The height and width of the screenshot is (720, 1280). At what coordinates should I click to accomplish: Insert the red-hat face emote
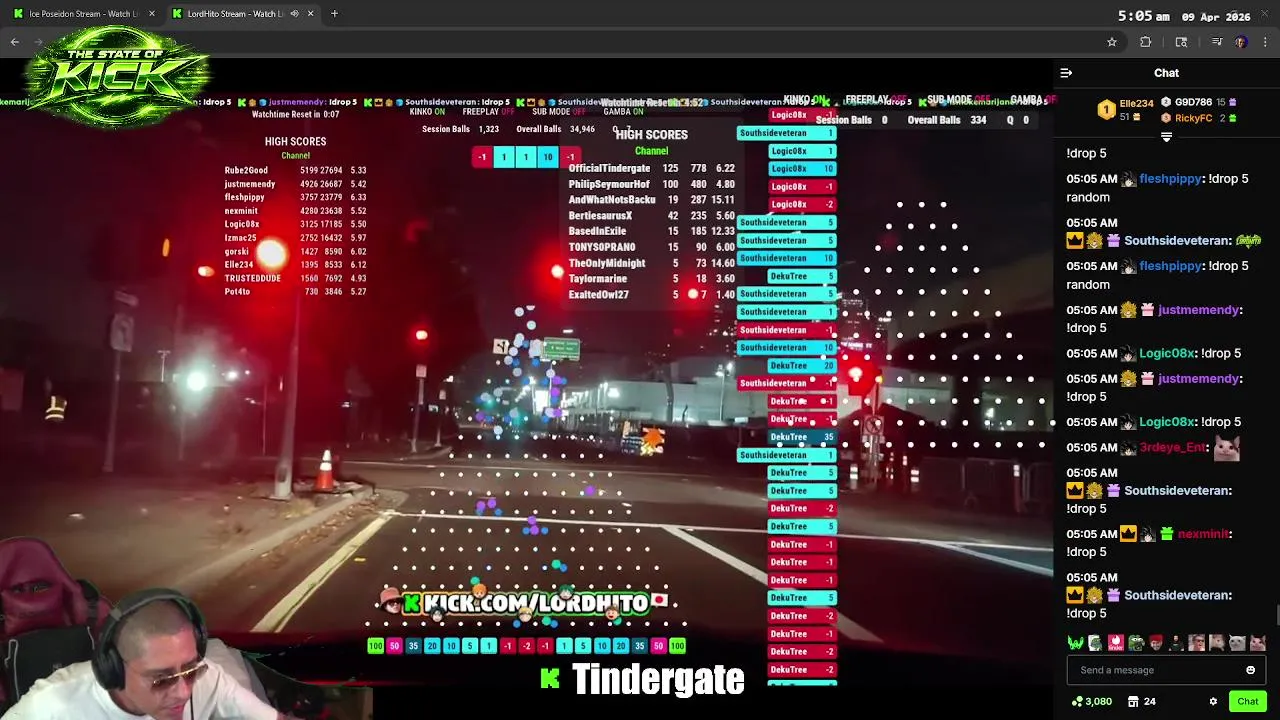coord(1156,643)
